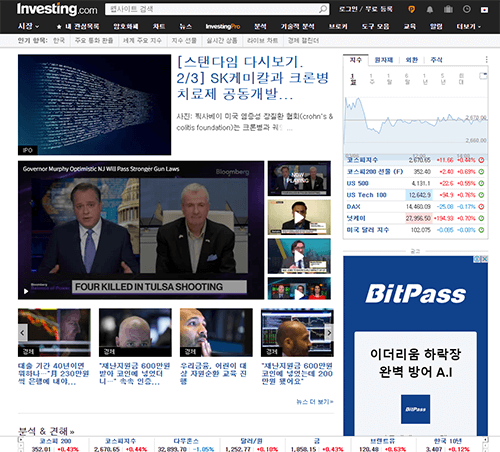Click the 경제 캘린더 quick link

pos(303,41)
